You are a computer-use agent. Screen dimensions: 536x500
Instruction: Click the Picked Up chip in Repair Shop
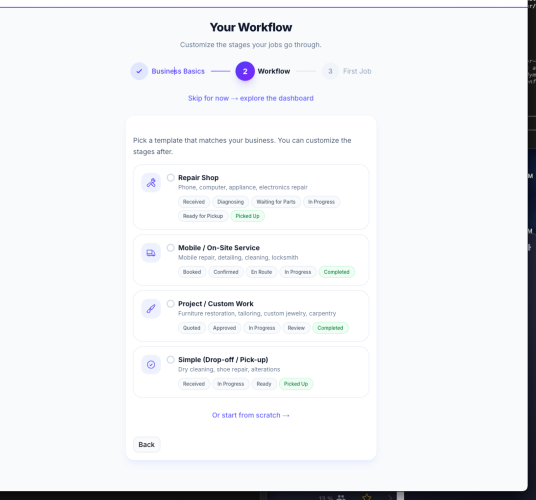(x=247, y=216)
